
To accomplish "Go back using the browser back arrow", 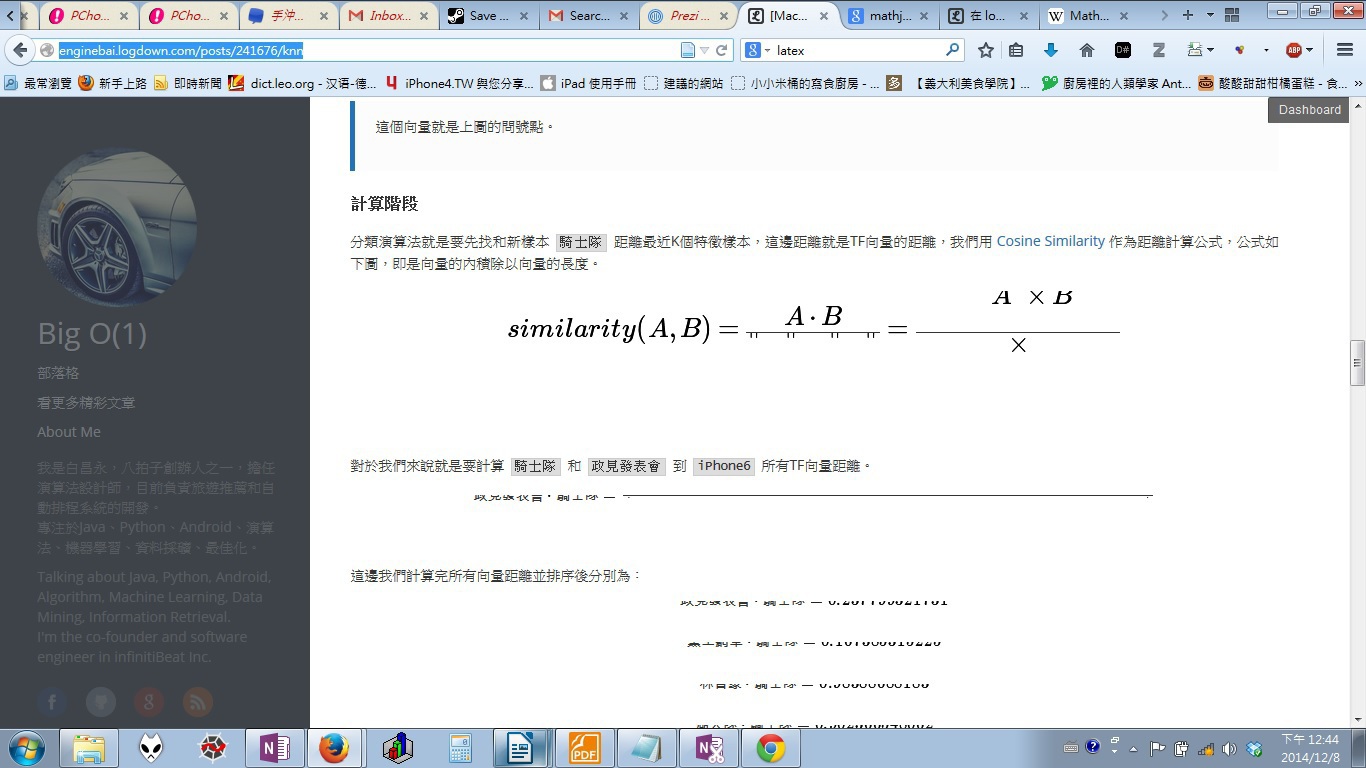I will (19, 50).
